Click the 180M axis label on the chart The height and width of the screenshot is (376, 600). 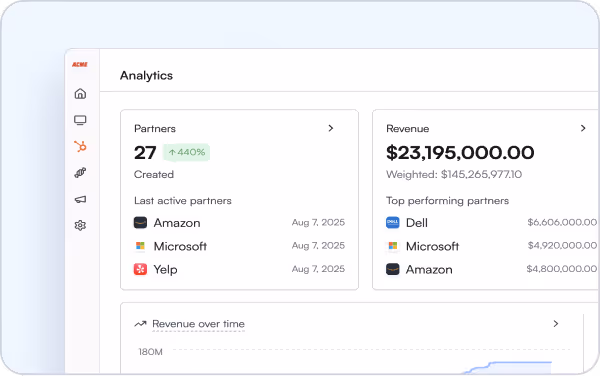pyautogui.click(x=150, y=352)
